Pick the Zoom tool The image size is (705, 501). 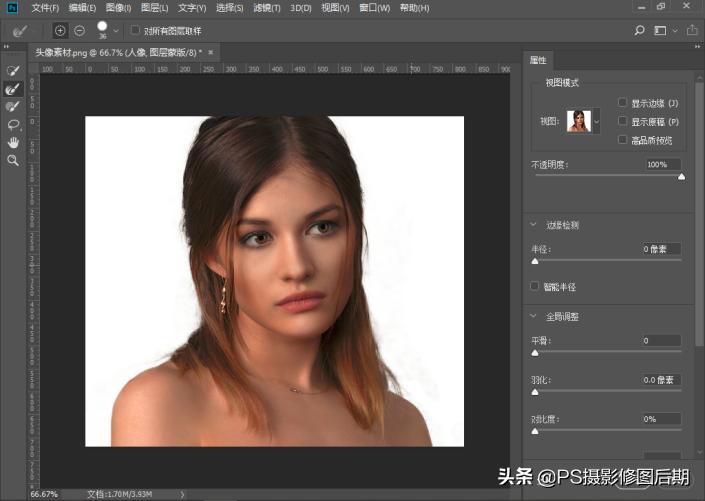click(13, 160)
